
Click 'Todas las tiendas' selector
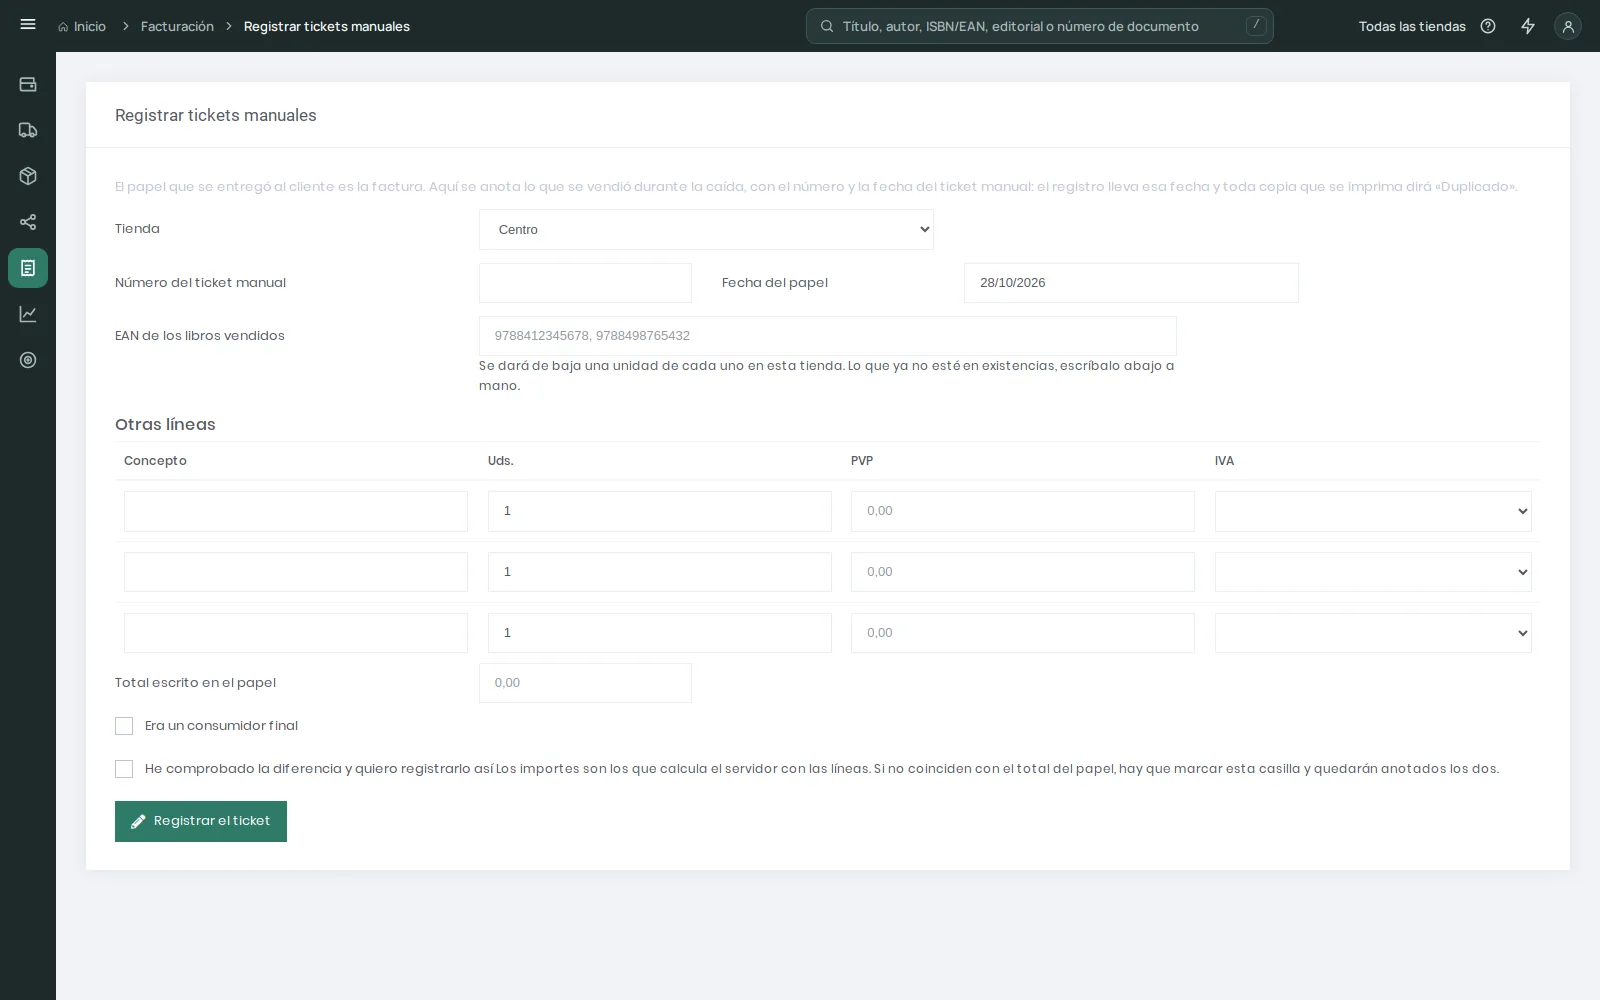pos(1412,27)
